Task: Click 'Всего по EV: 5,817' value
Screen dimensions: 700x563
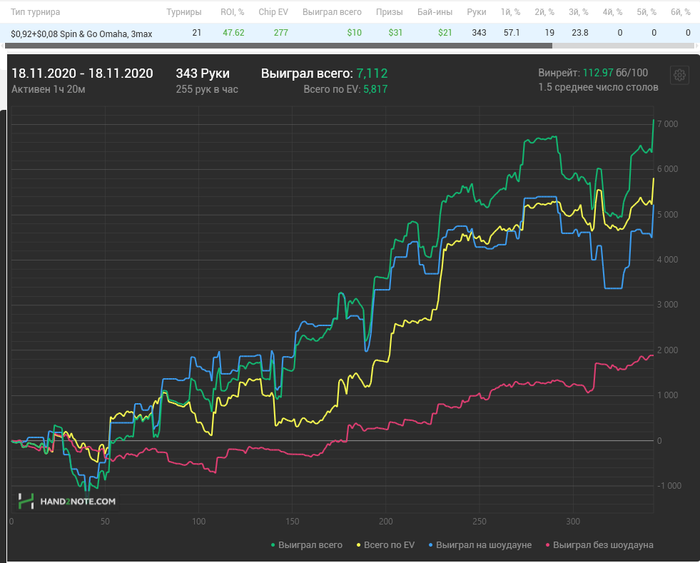Action: click(x=345, y=89)
